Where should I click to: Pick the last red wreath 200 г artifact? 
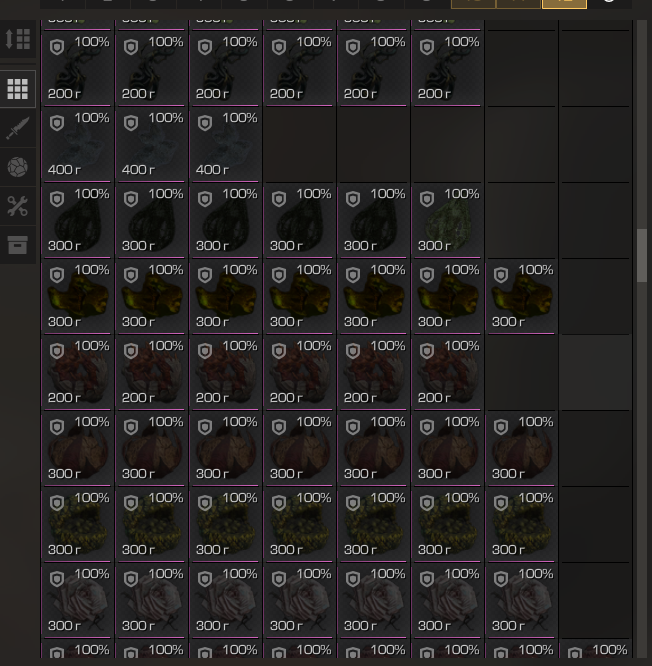[x=447, y=373]
